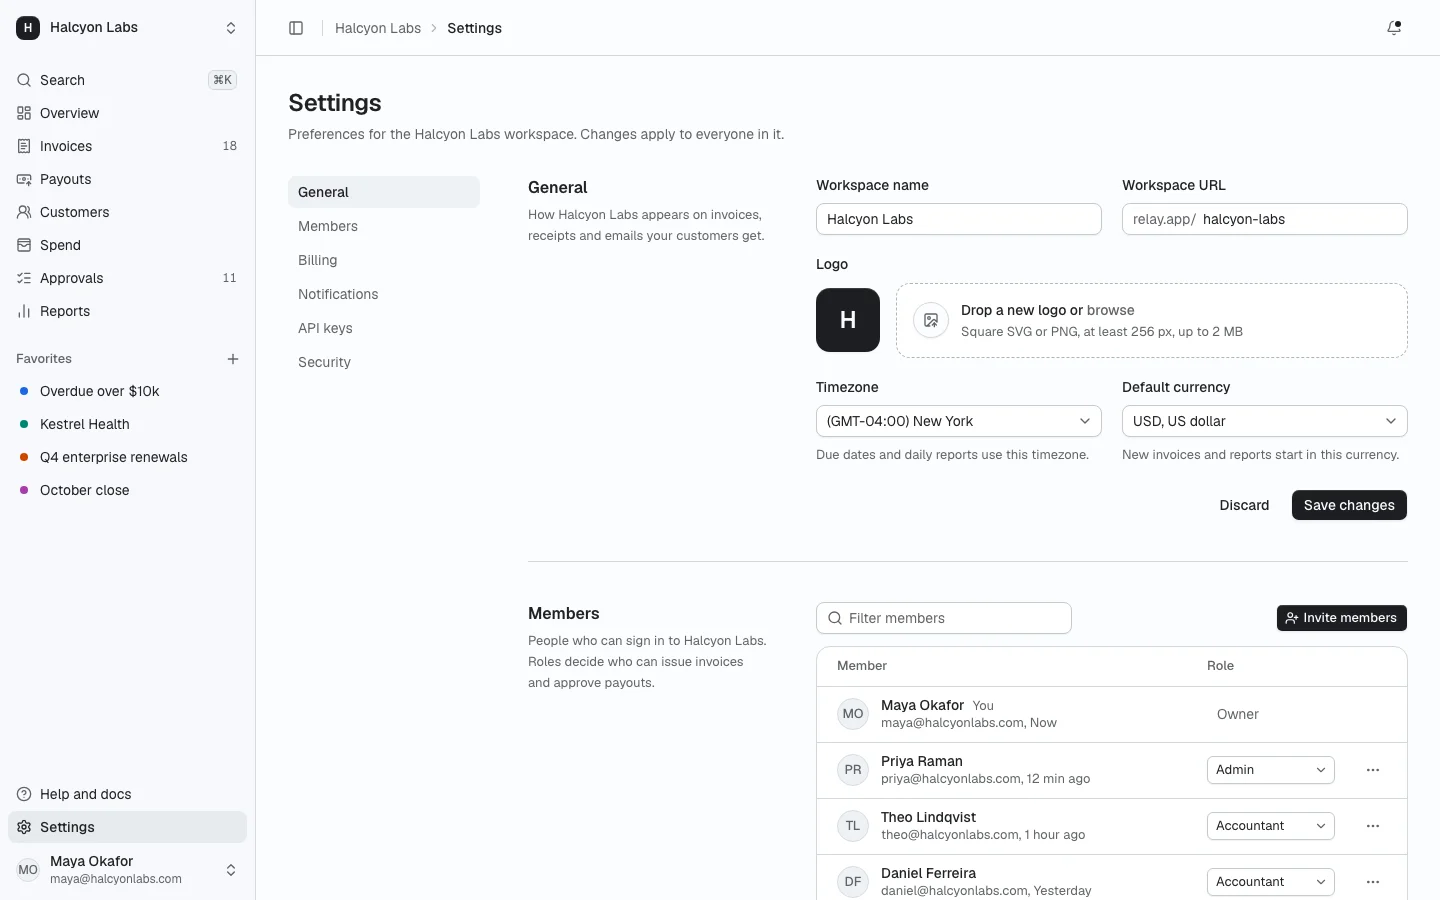Click the Discard button
This screenshot has height=900, width=1440.
coord(1244,505)
